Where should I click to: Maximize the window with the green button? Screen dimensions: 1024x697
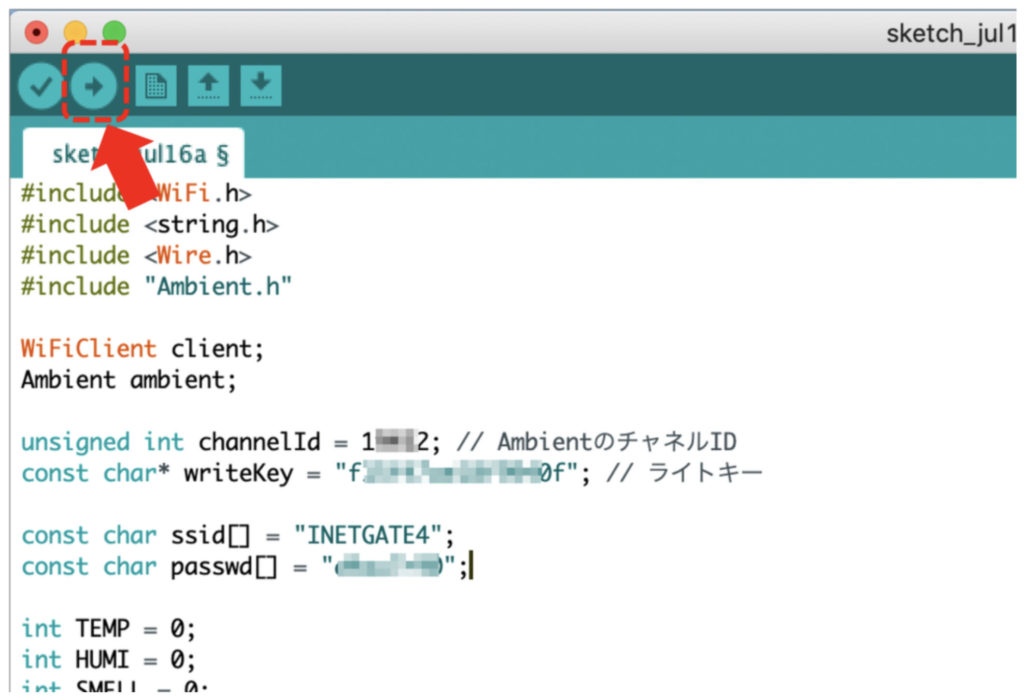click(114, 32)
